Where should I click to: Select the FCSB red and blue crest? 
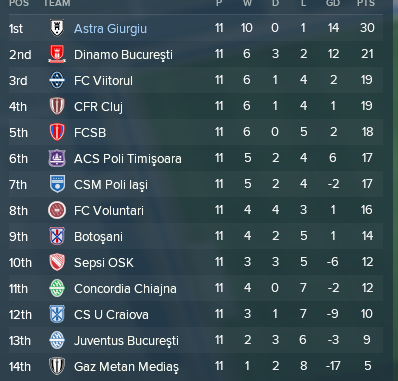[x=57, y=132]
